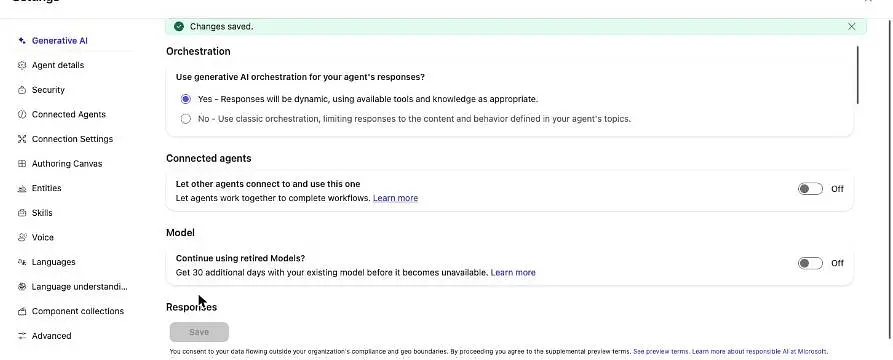Click the Agent details gear icon
The height and width of the screenshot is (360, 893).
[x=22, y=65]
